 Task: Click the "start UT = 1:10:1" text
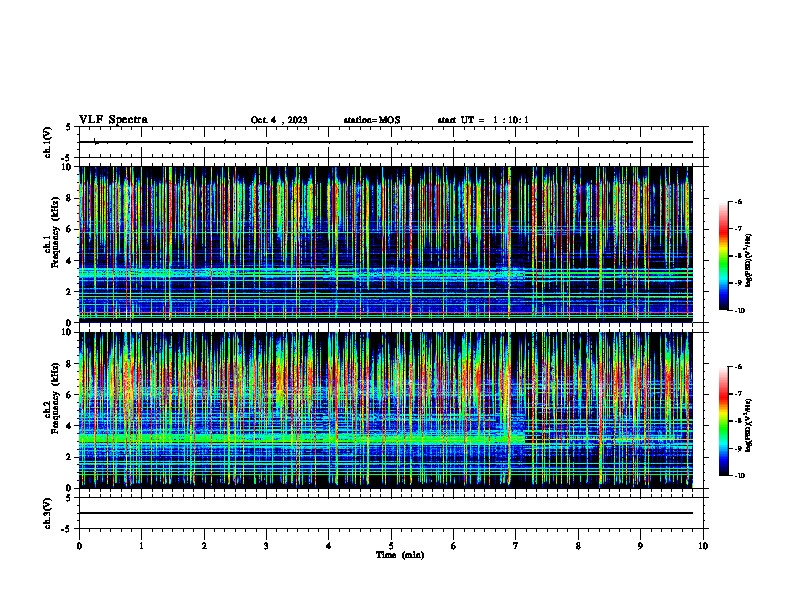483,120
